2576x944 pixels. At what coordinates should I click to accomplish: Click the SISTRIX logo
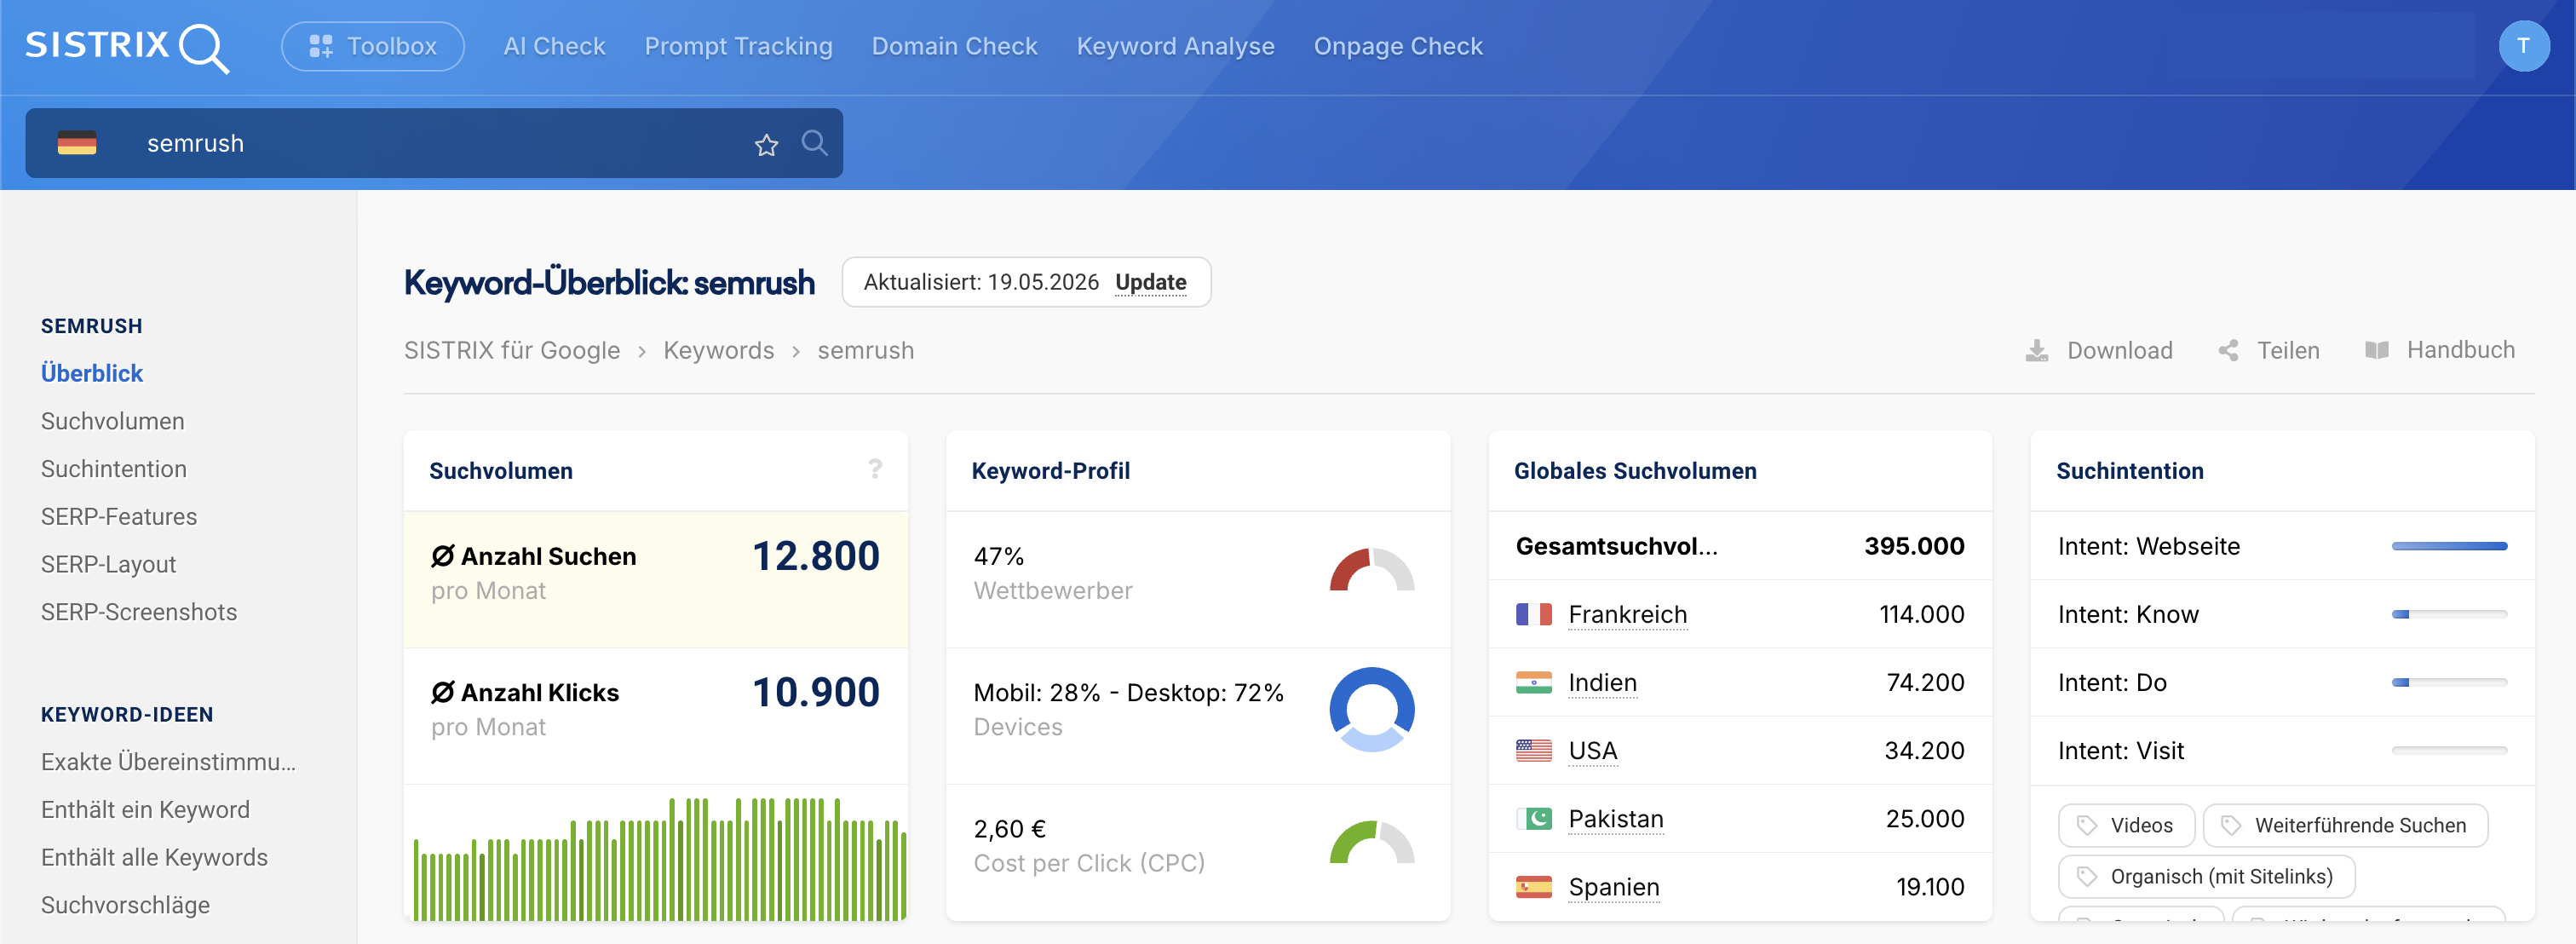(127, 46)
